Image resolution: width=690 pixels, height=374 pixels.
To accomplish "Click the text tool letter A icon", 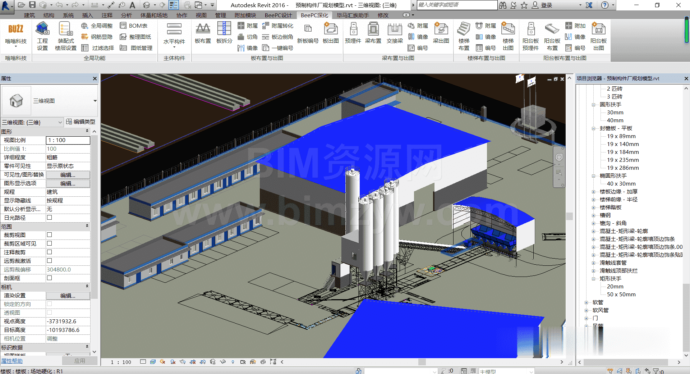I will 132,5.
